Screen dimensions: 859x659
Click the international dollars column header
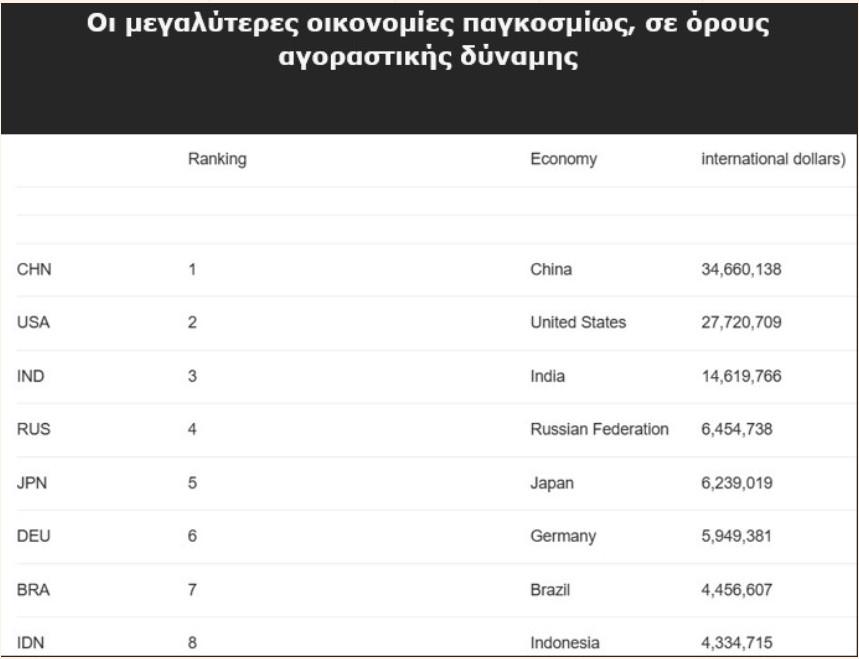(x=773, y=159)
